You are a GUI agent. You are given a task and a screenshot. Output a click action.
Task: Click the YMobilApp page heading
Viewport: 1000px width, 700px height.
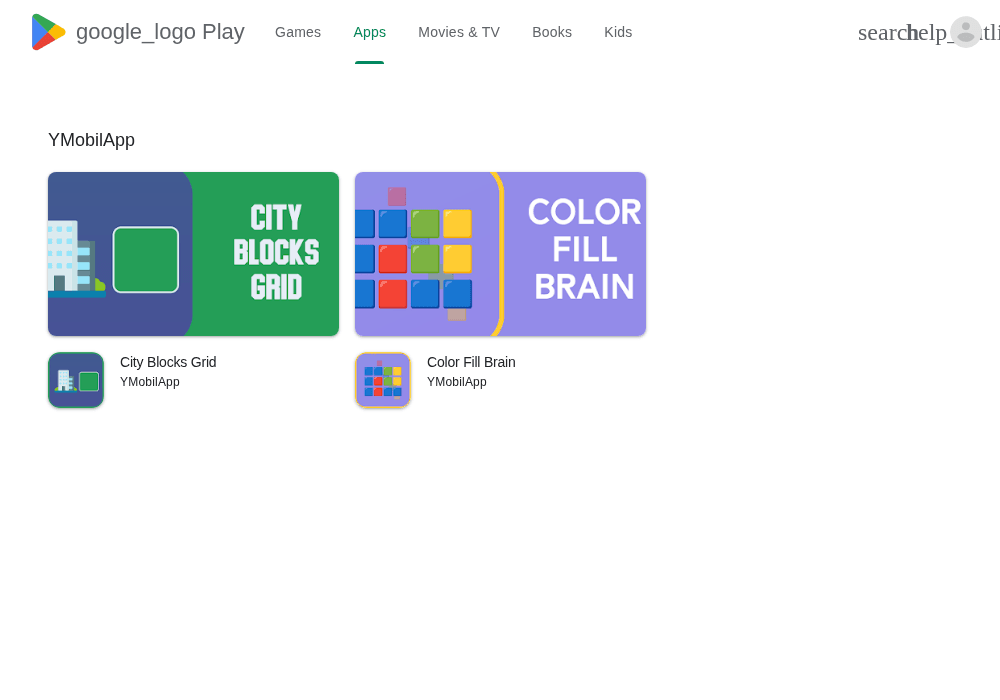click(91, 140)
